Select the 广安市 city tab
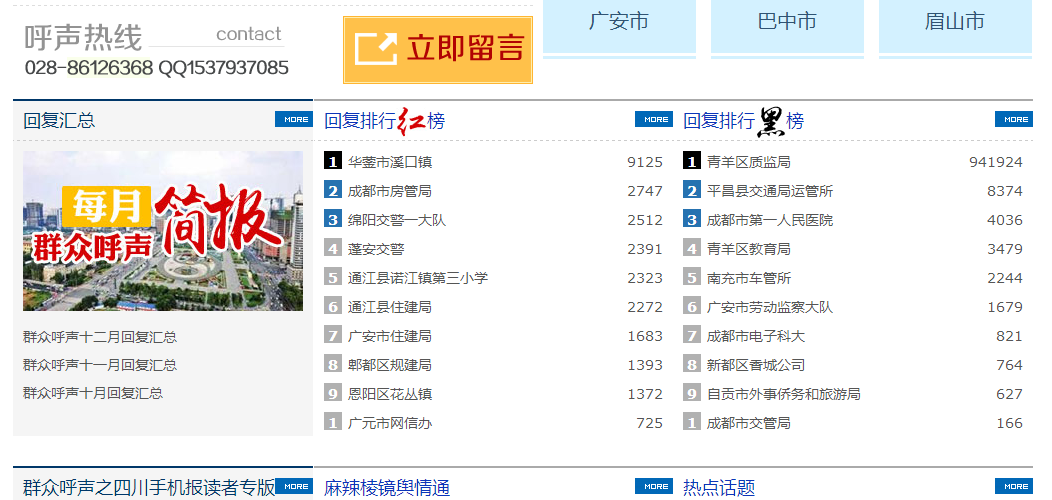 coord(619,22)
